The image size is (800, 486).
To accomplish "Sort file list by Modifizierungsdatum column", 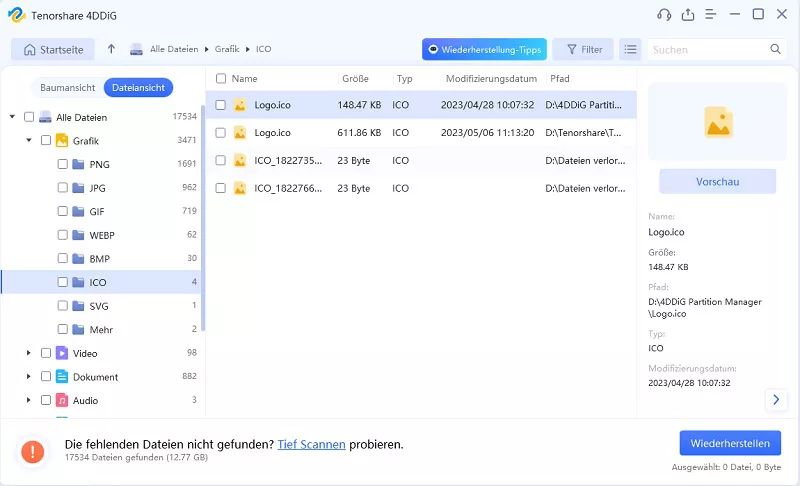I will (x=491, y=79).
